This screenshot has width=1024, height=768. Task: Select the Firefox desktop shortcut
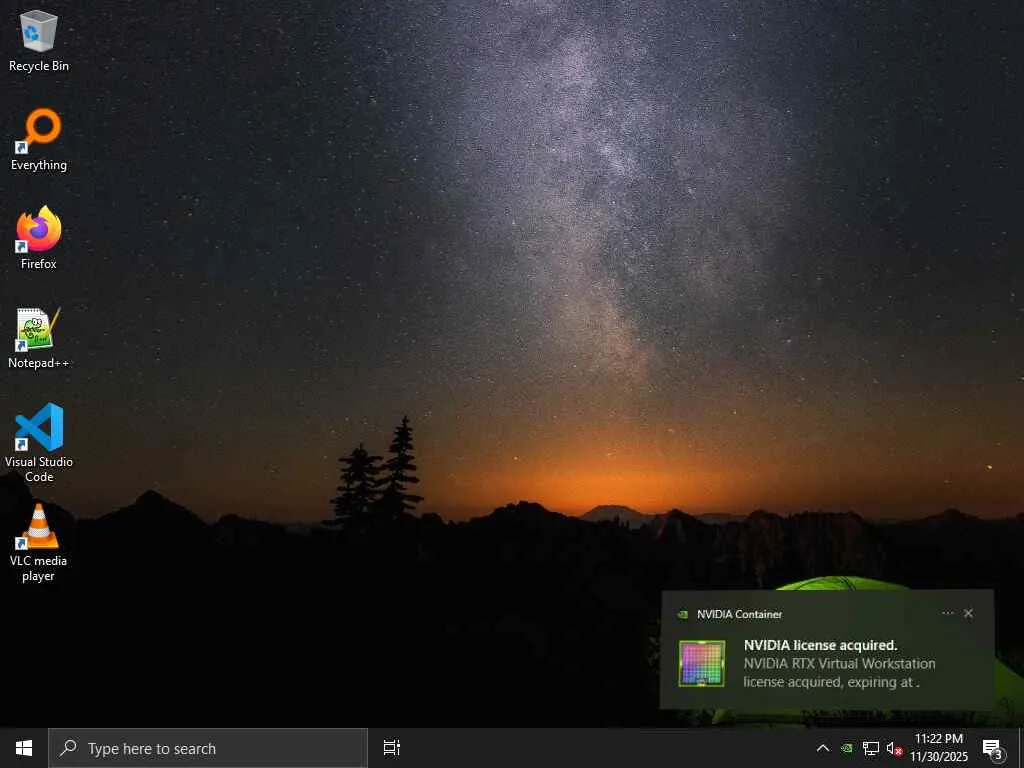(39, 238)
